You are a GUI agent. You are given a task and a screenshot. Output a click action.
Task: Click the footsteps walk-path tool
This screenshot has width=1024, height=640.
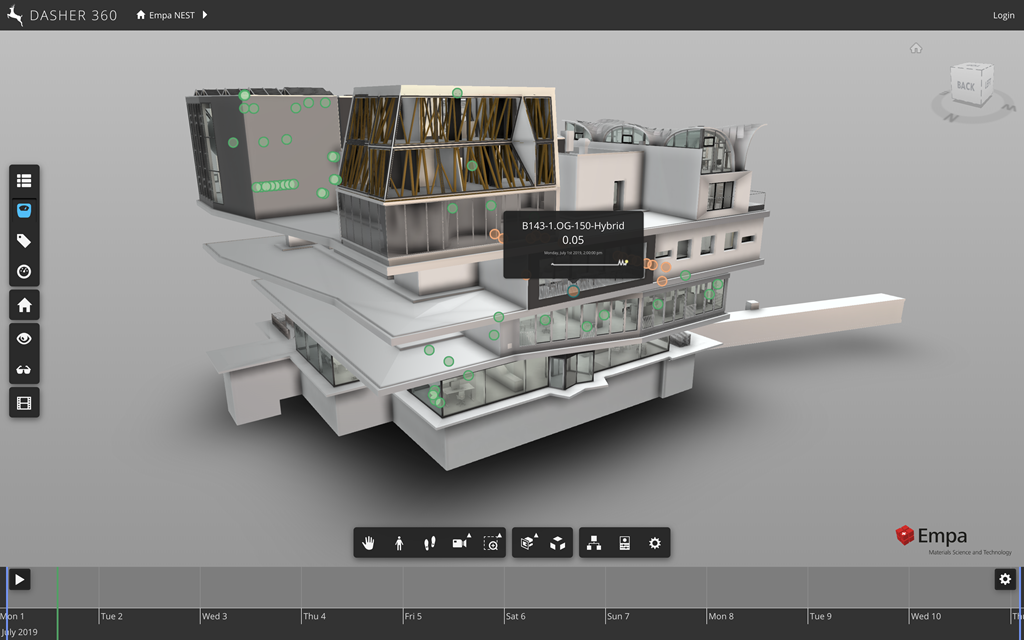click(429, 543)
